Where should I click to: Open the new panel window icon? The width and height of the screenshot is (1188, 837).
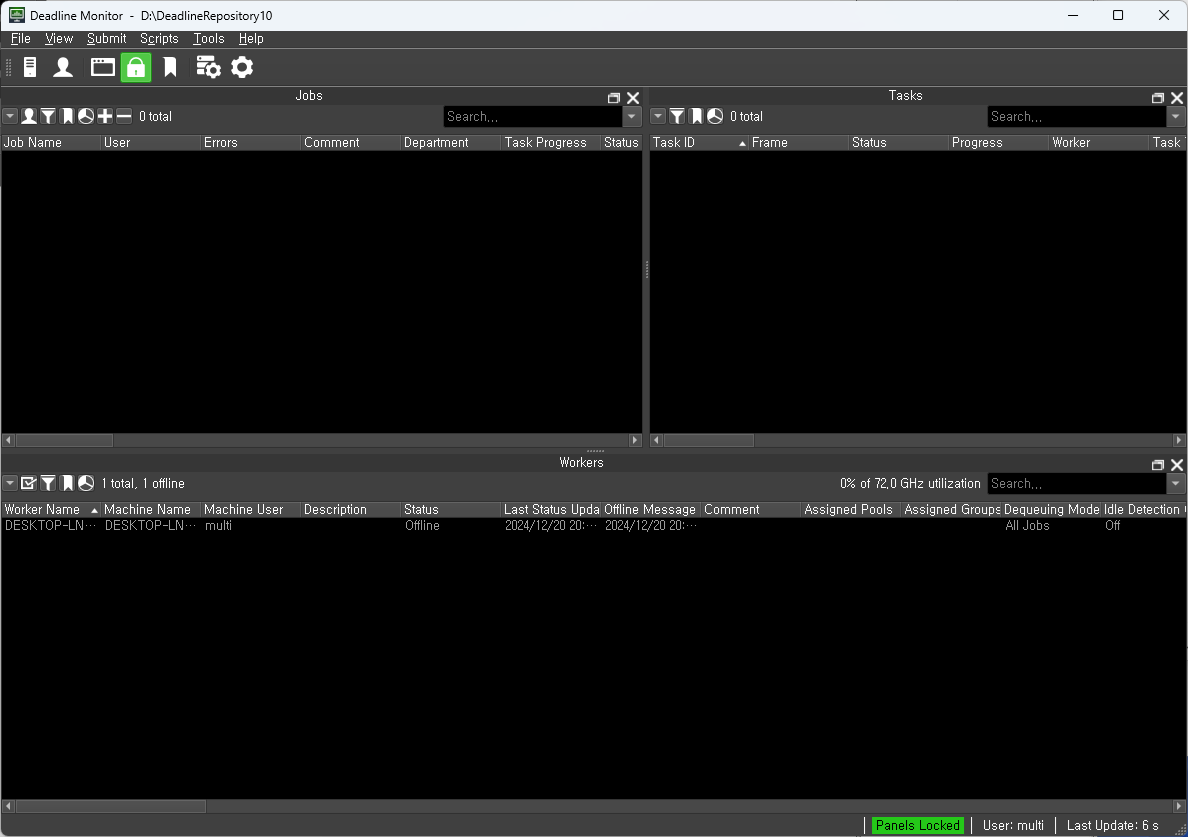tap(102, 67)
